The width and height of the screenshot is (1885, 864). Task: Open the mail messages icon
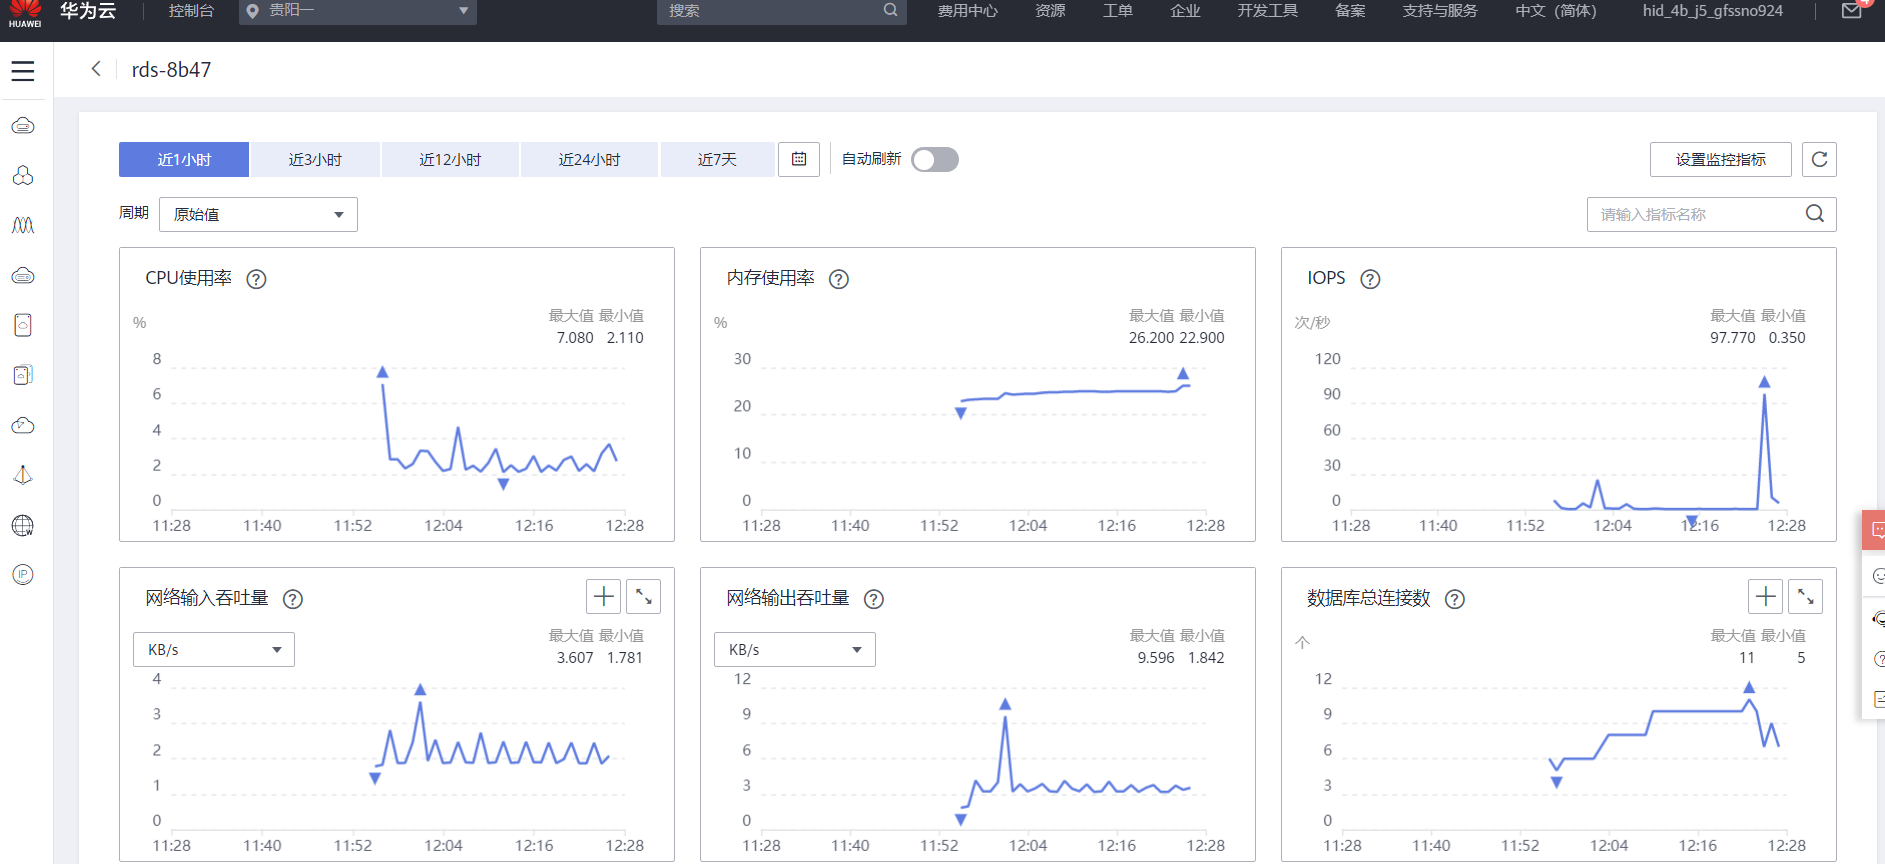[1852, 11]
